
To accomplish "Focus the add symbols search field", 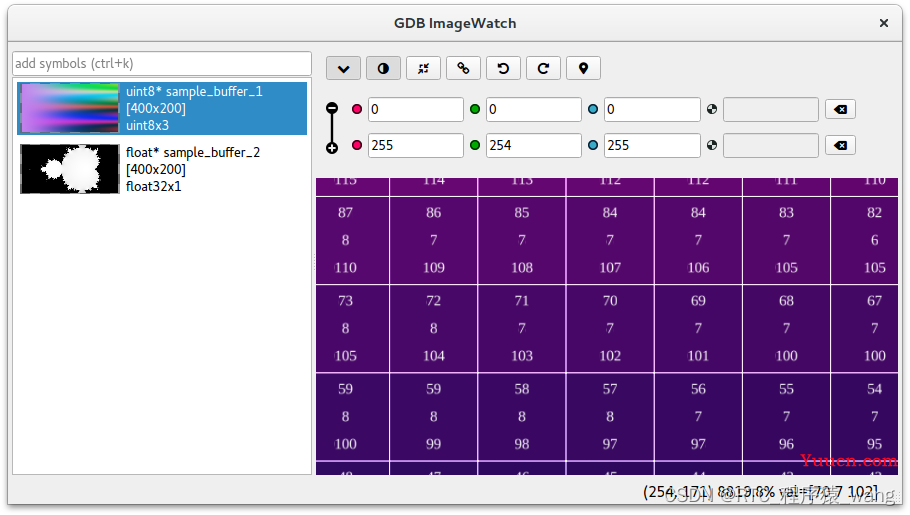I will (x=162, y=63).
